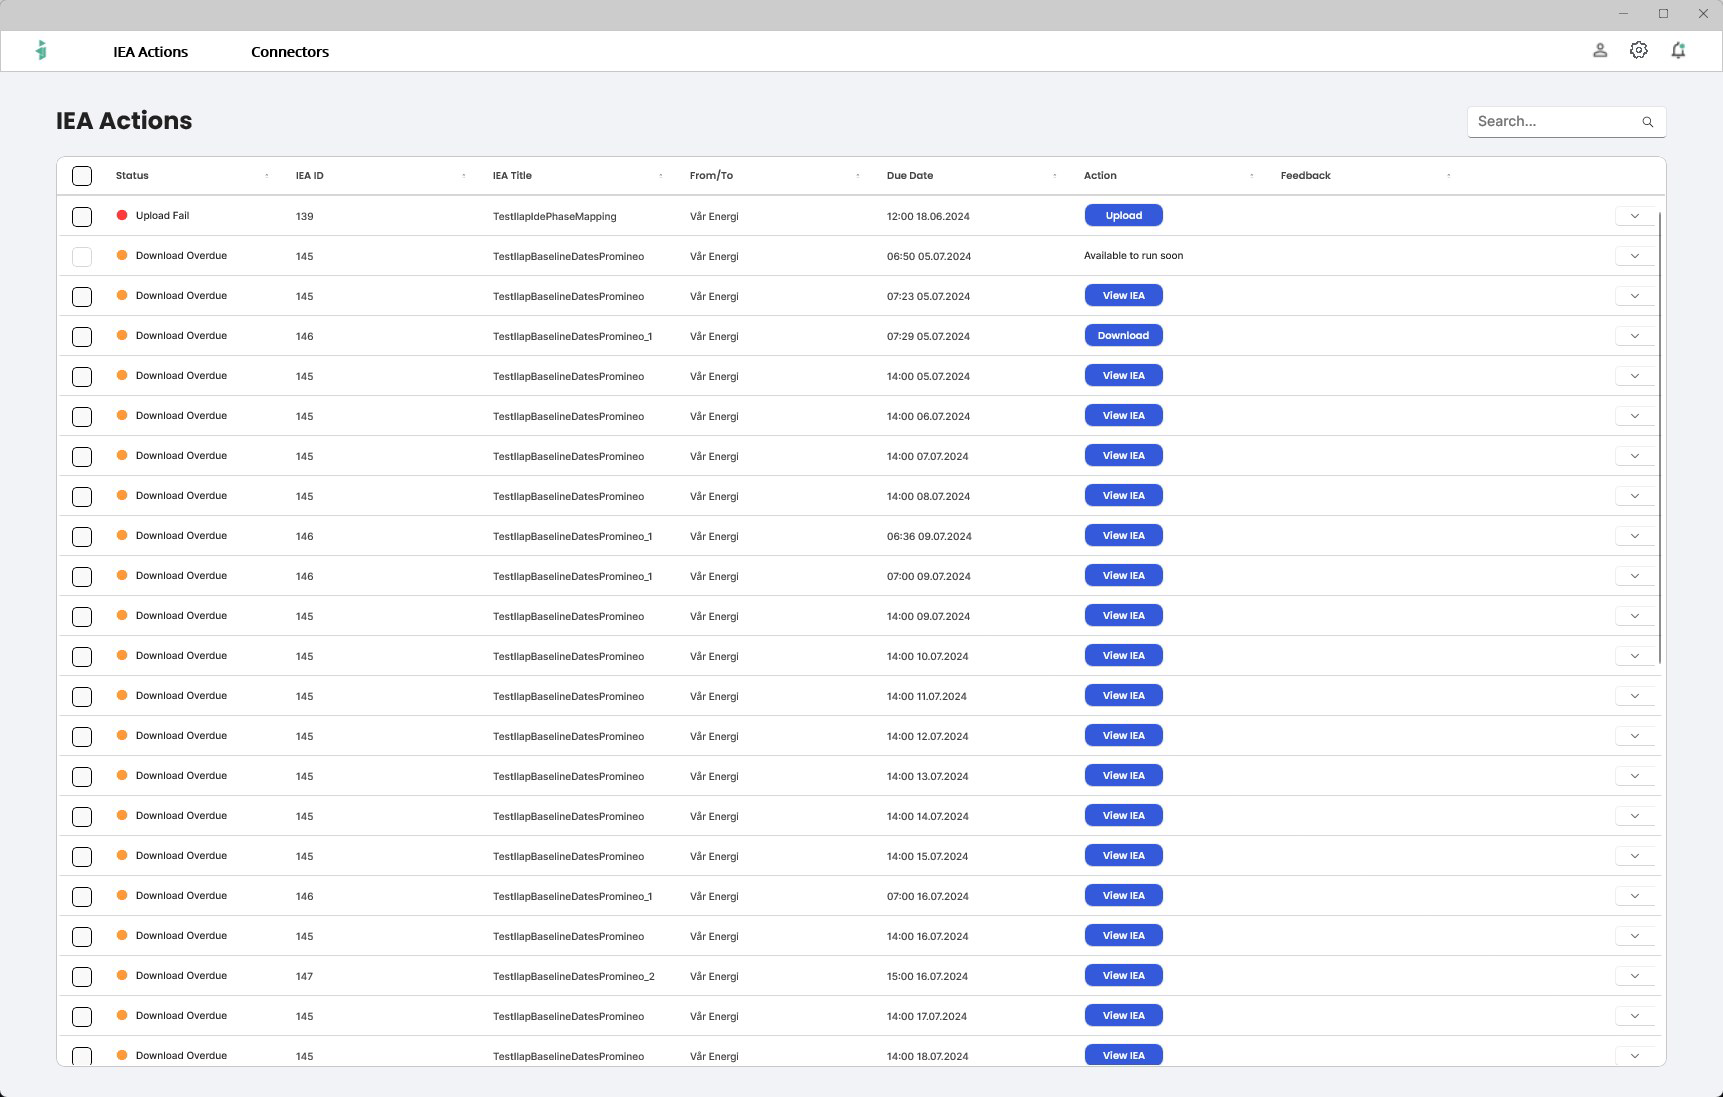
Task: Check the row due 14:00 05.07.2024
Action: (x=82, y=376)
